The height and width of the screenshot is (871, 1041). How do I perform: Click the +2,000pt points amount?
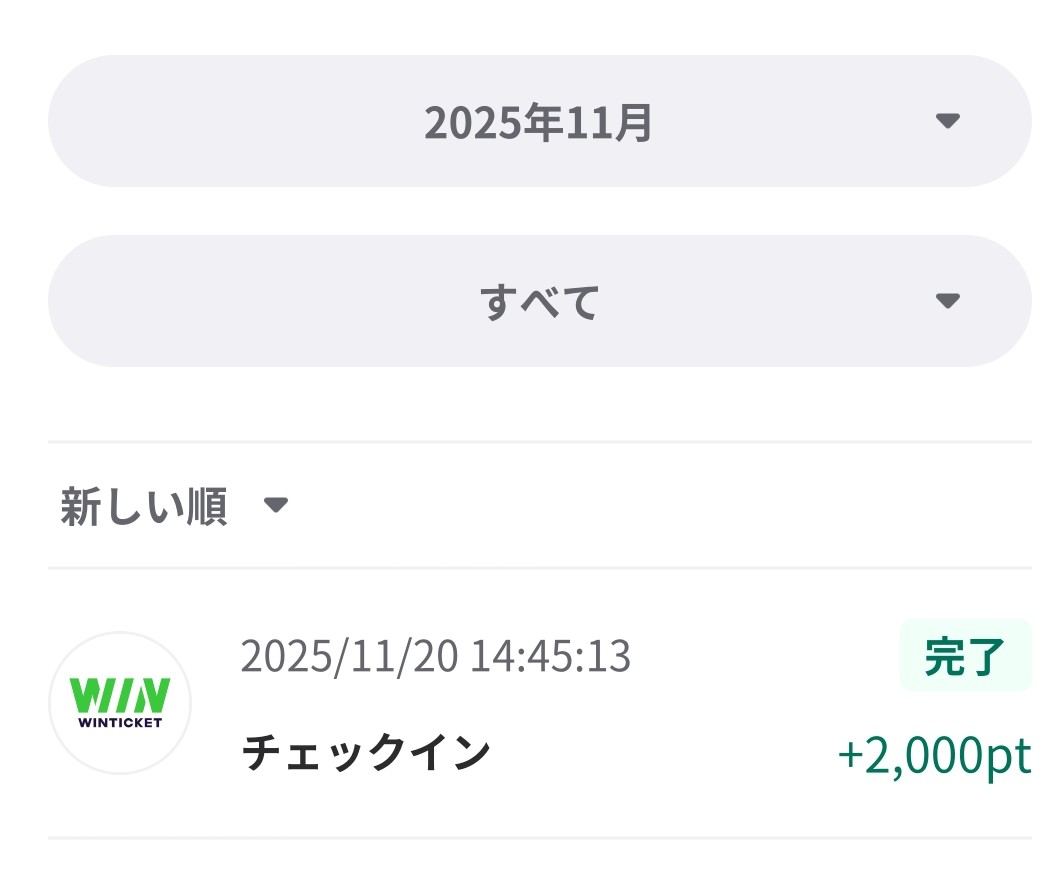[x=934, y=756]
